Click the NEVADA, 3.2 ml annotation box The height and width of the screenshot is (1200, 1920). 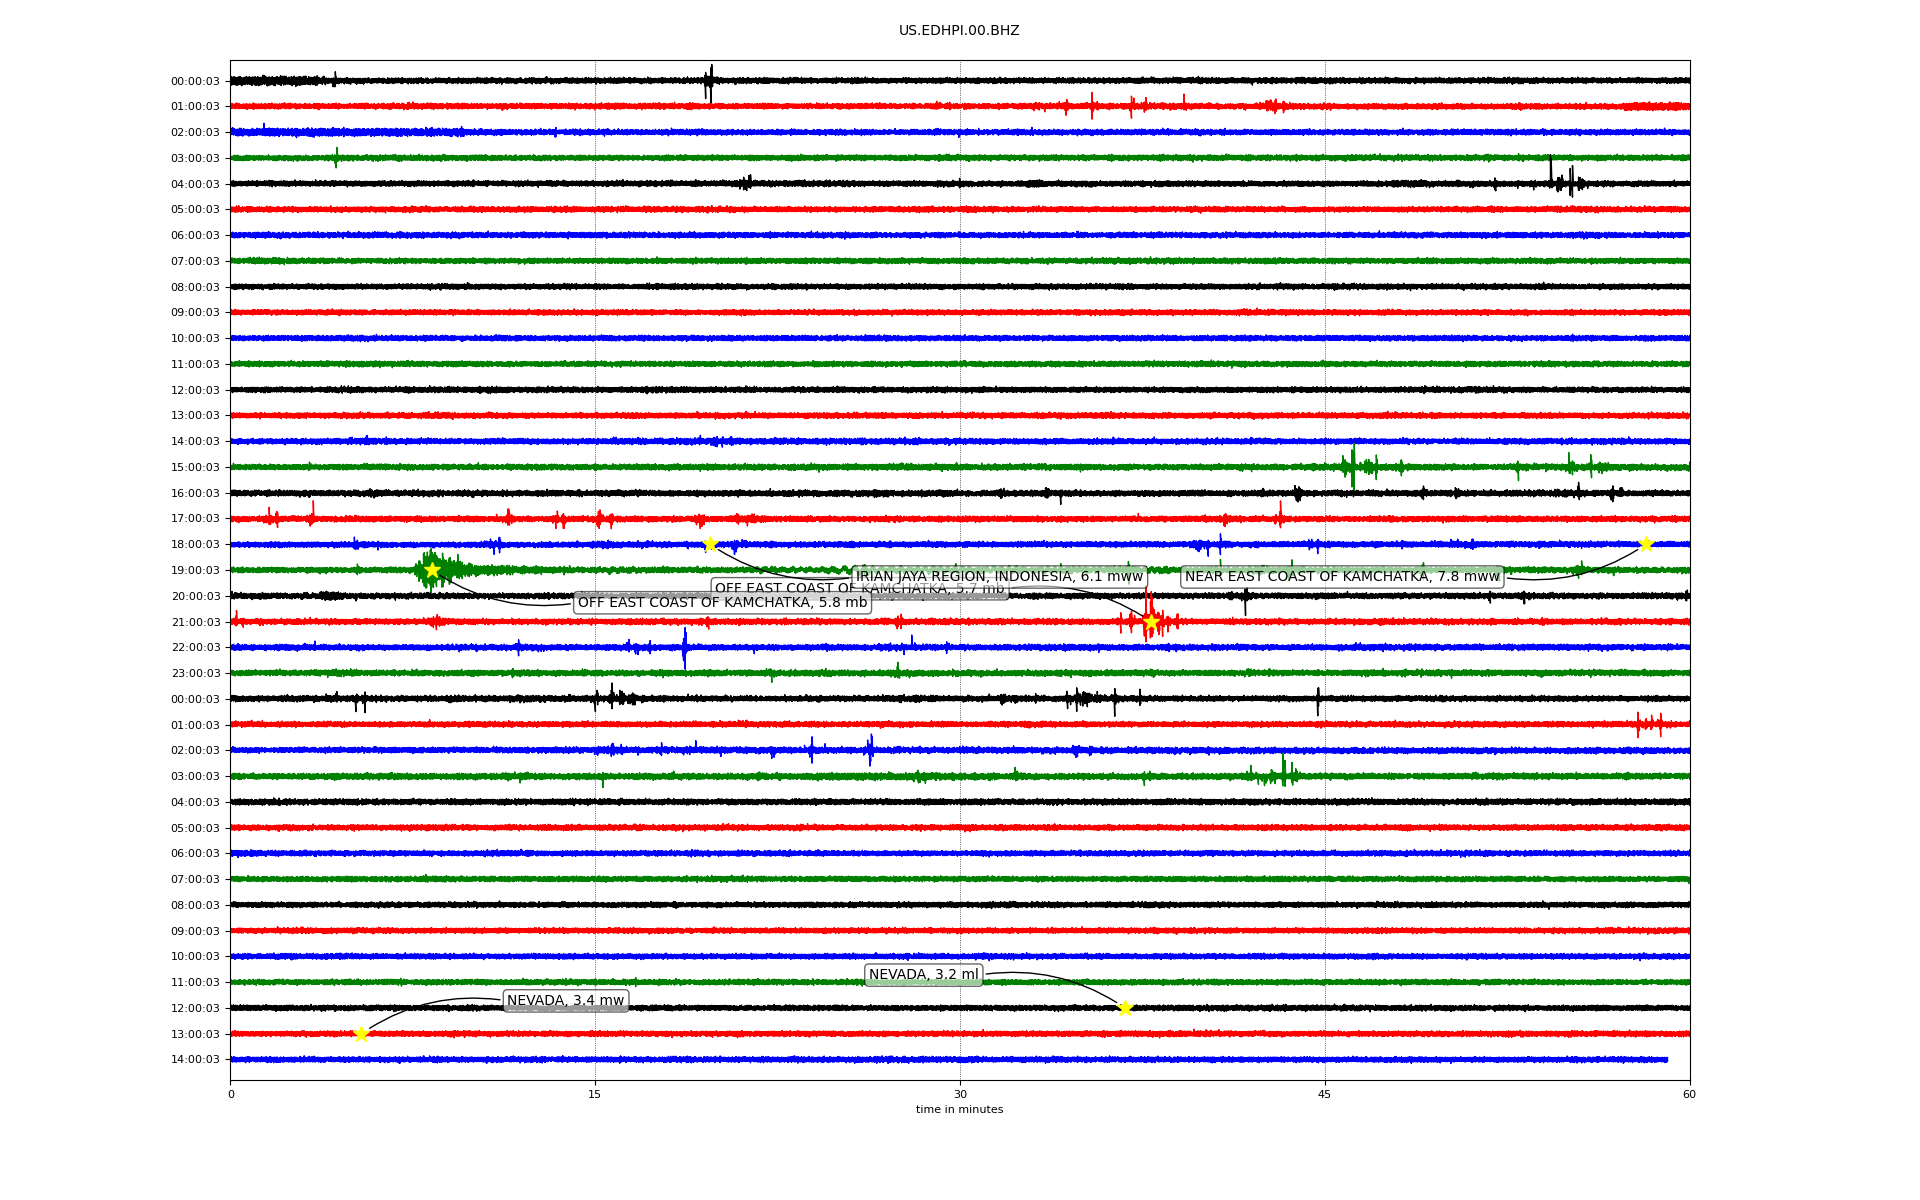923,975
